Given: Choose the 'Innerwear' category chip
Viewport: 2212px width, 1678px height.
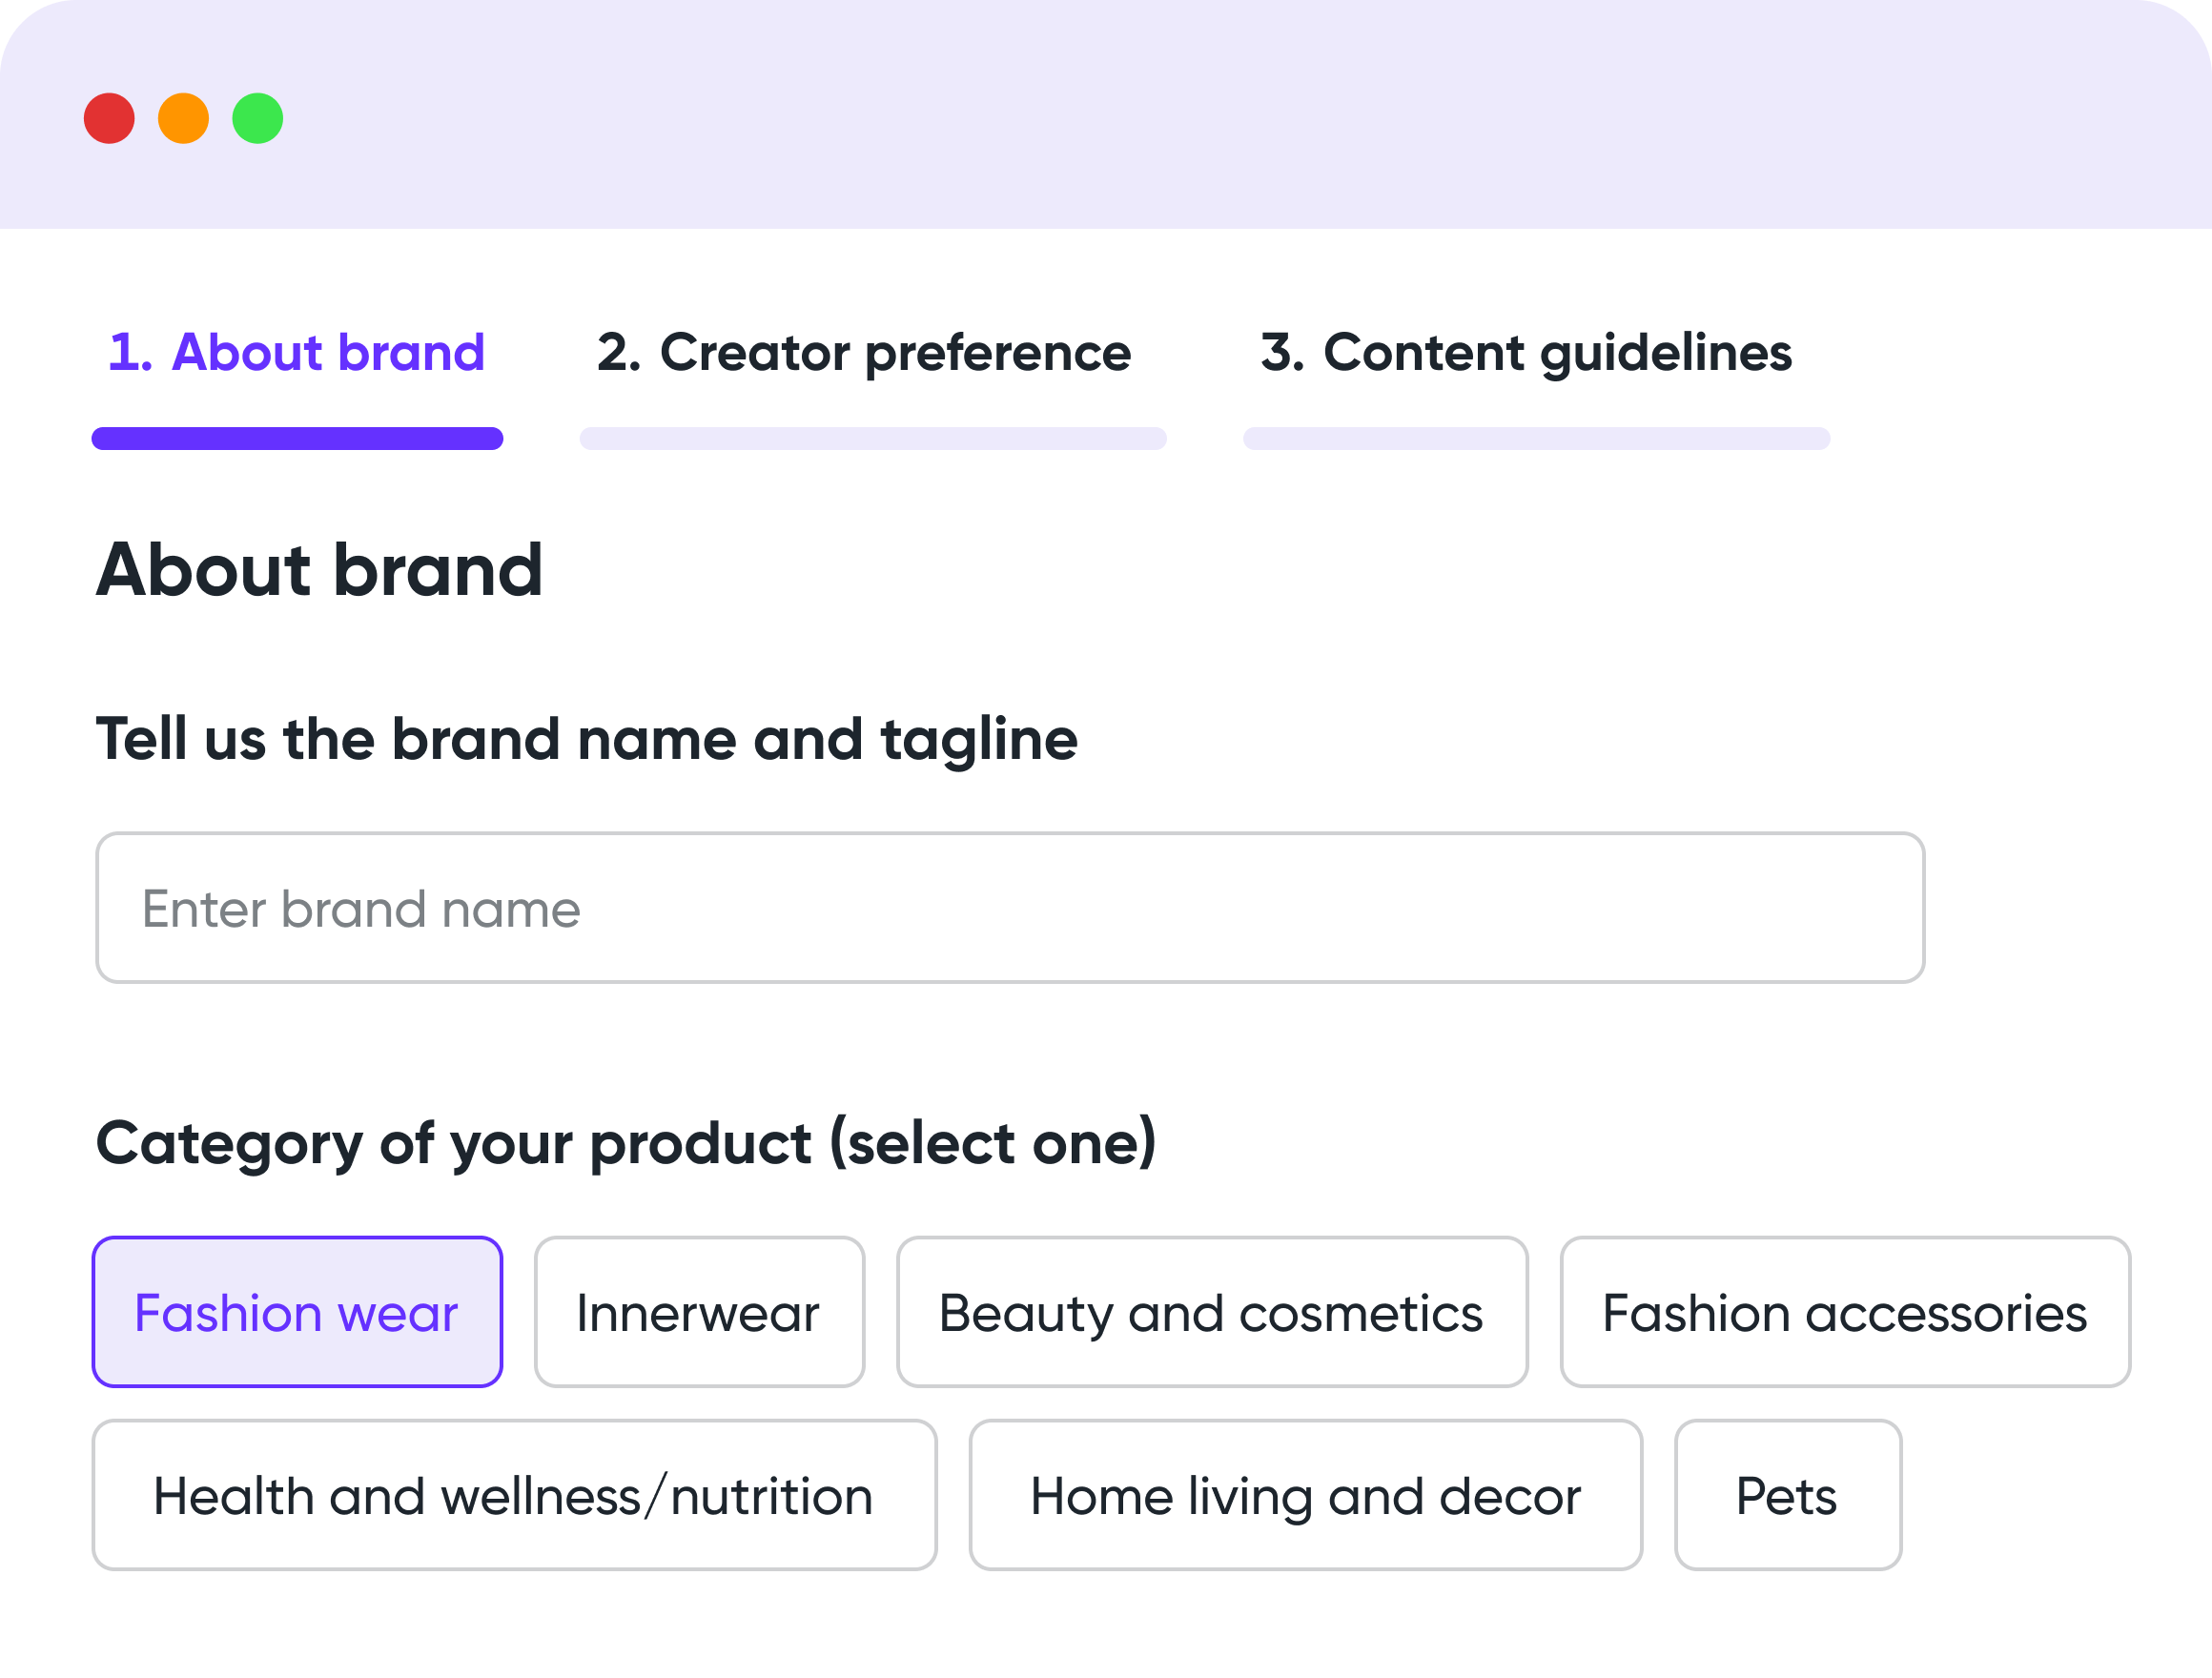Looking at the screenshot, I should [699, 1312].
